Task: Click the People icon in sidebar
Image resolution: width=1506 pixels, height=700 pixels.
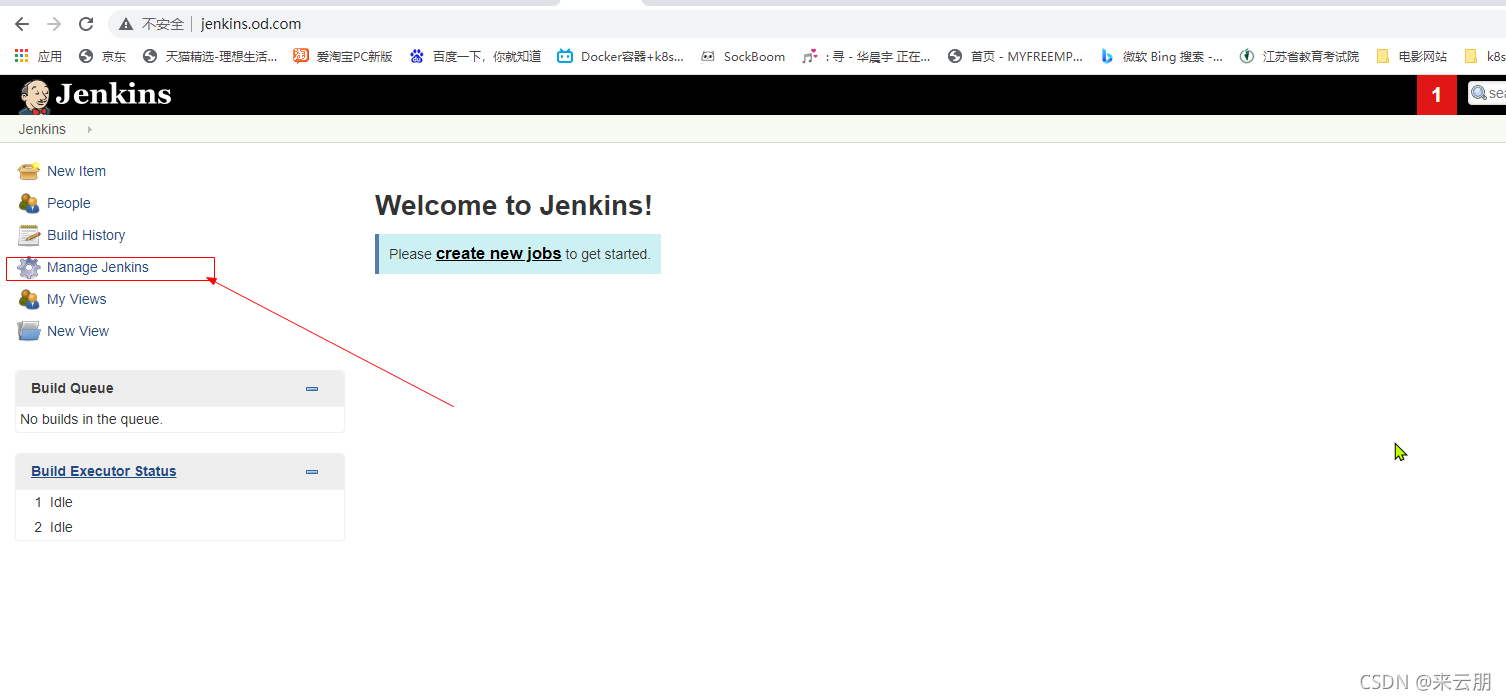Action: point(29,203)
